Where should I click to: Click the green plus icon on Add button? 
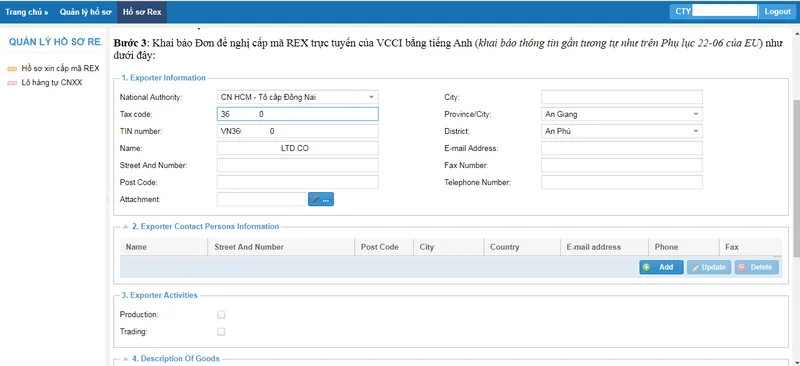click(647, 267)
